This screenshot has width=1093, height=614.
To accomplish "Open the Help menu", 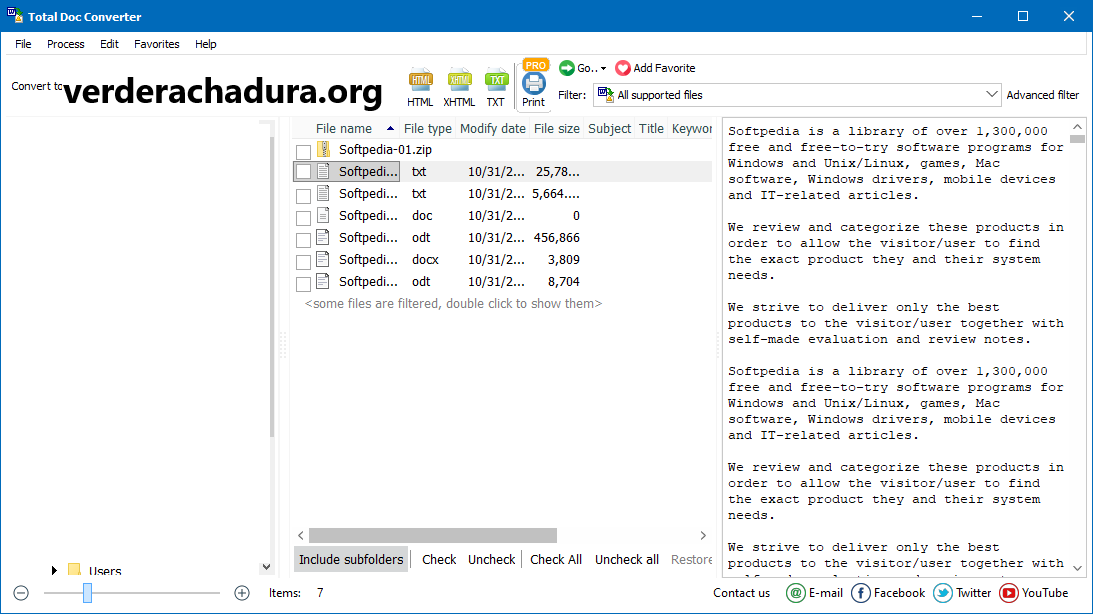I will pyautogui.click(x=206, y=44).
